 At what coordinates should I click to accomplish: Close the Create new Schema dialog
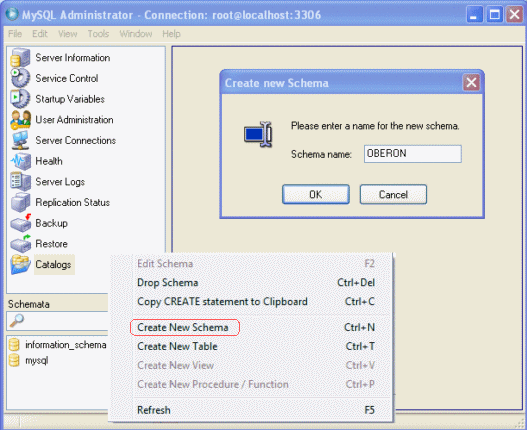coord(471,82)
